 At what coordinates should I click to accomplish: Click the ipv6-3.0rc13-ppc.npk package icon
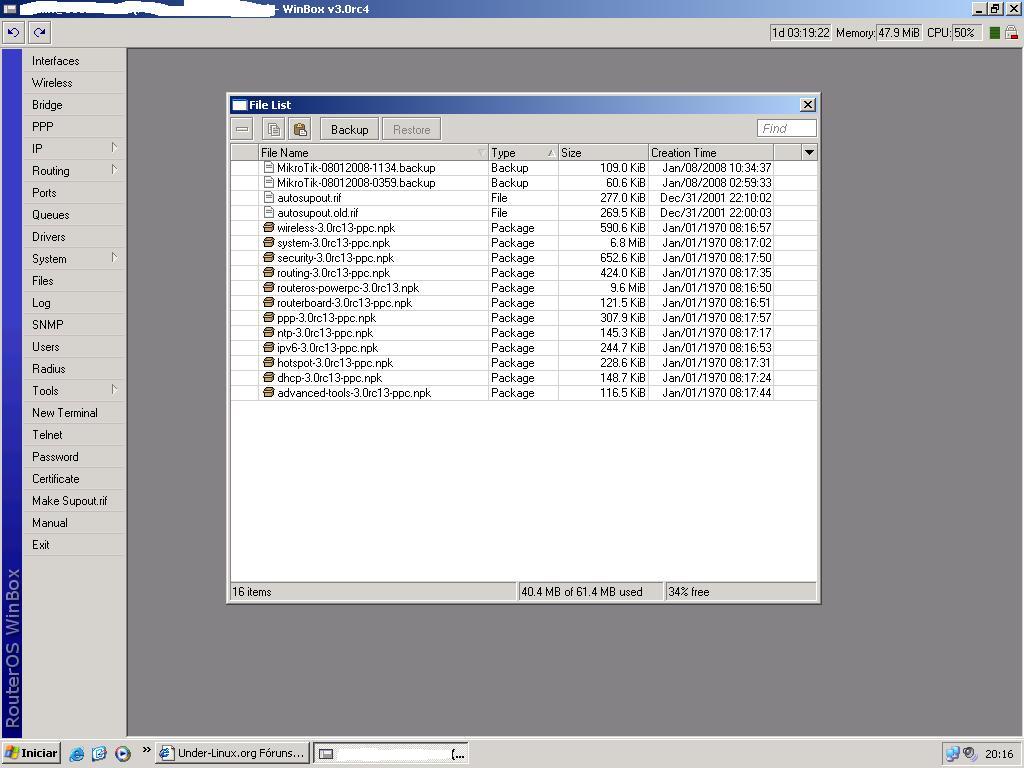pos(268,347)
